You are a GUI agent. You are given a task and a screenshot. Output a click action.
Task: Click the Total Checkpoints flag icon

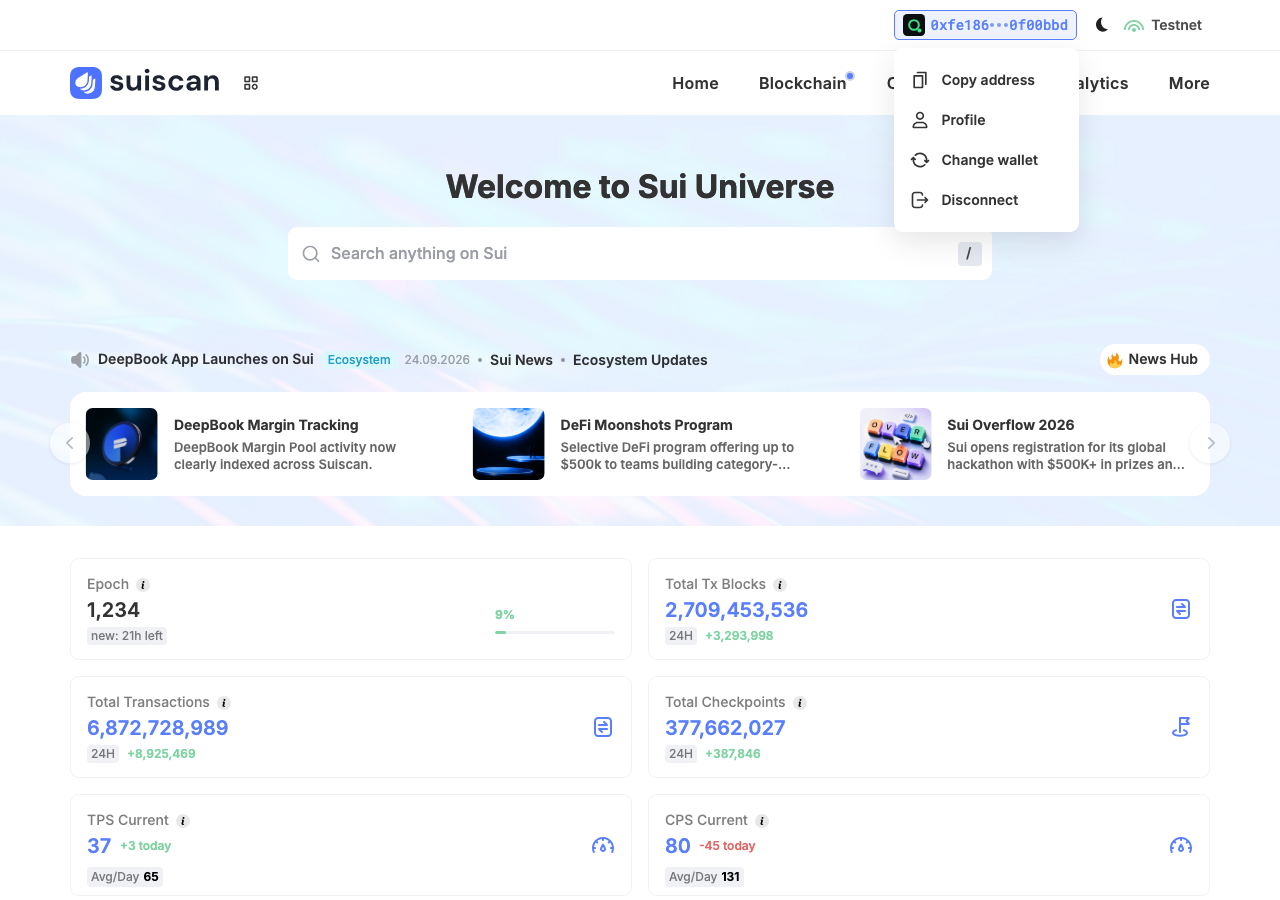tap(1181, 727)
